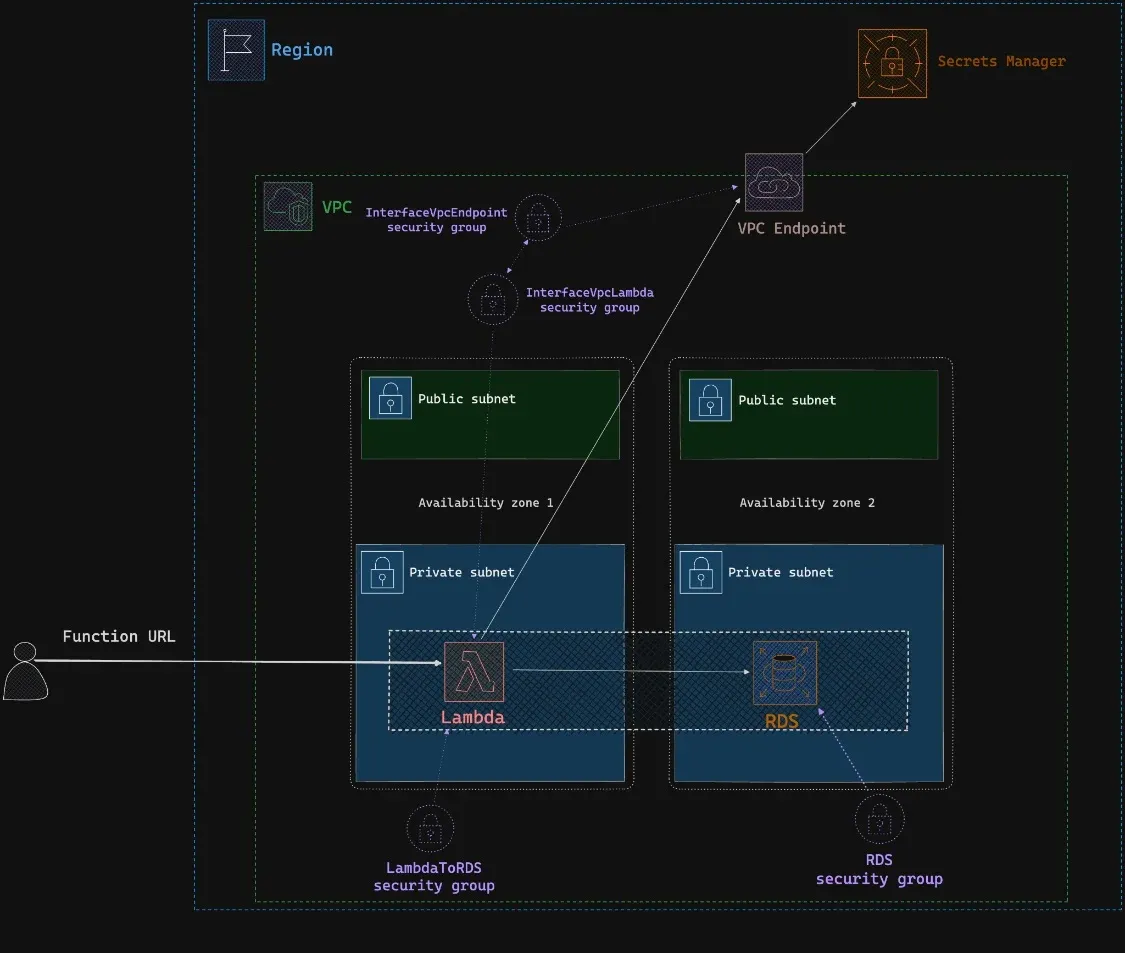
Task: Click the user silhouette icon
Action: point(25,671)
